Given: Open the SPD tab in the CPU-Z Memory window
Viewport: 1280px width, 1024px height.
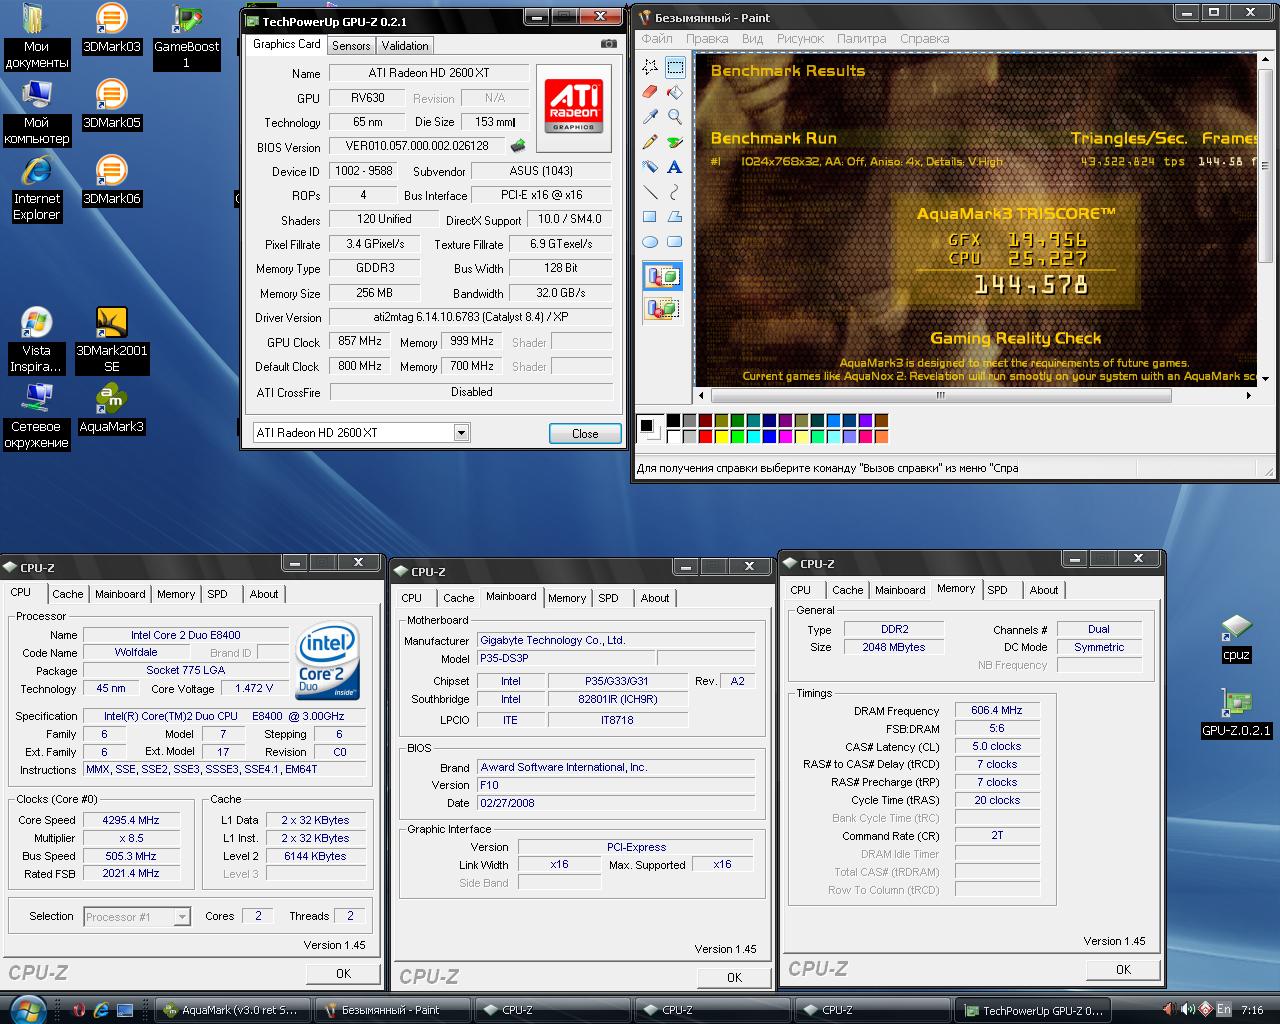Looking at the screenshot, I should 997,590.
